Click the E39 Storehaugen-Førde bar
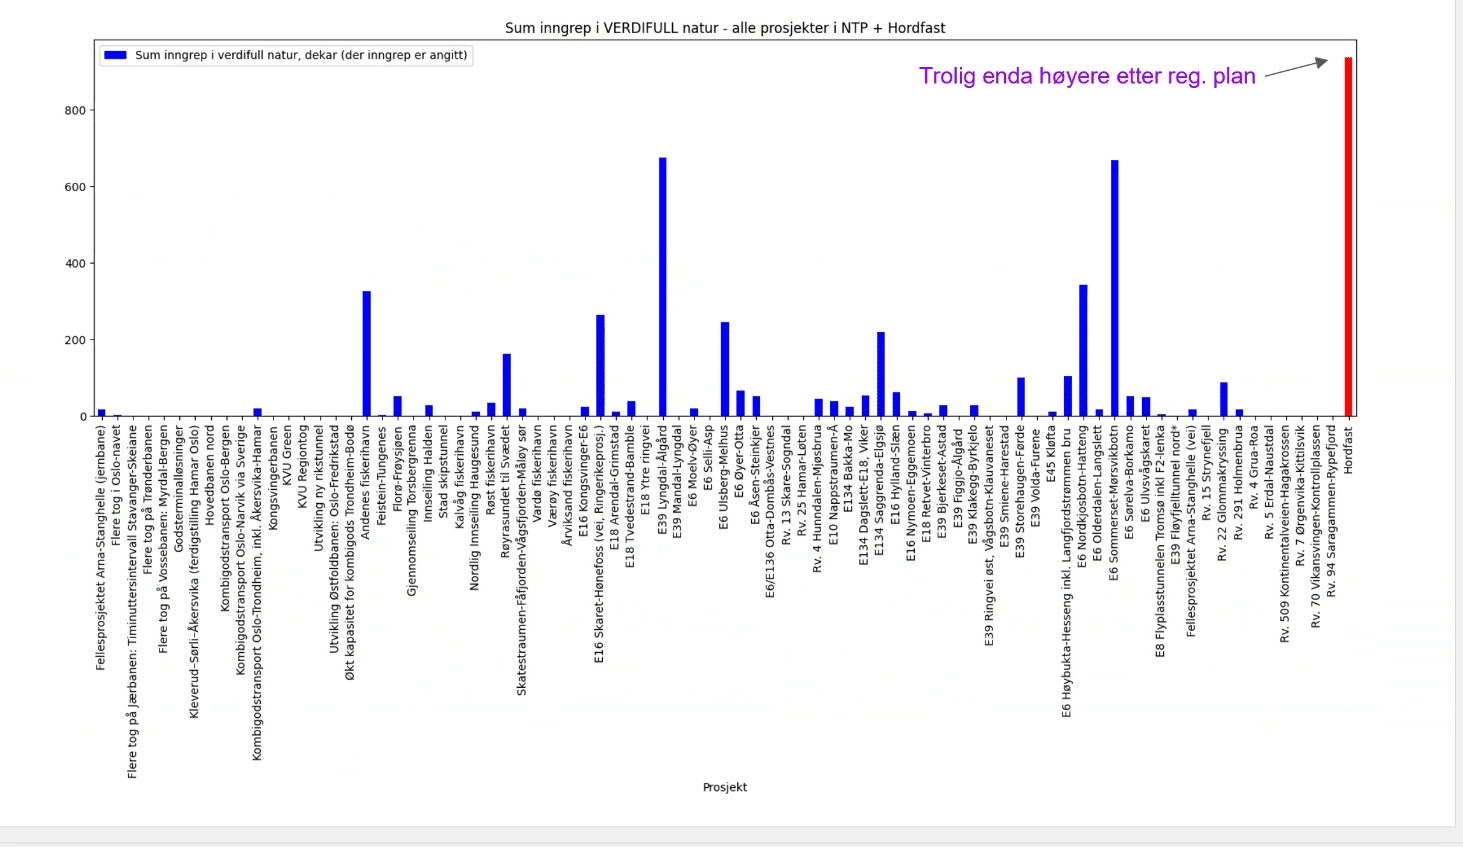The image size is (1463, 847). [x=1021, y=397]
